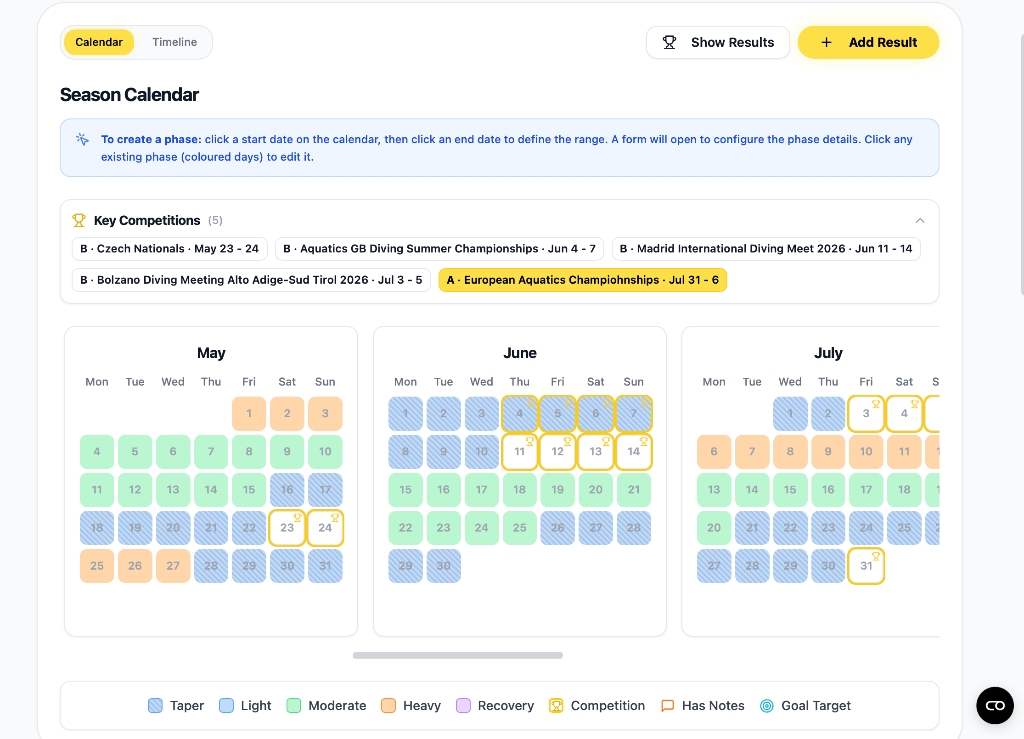Select June 4 competition day
The width and height of the screenshot is (1024, 739).
point(520,413)
